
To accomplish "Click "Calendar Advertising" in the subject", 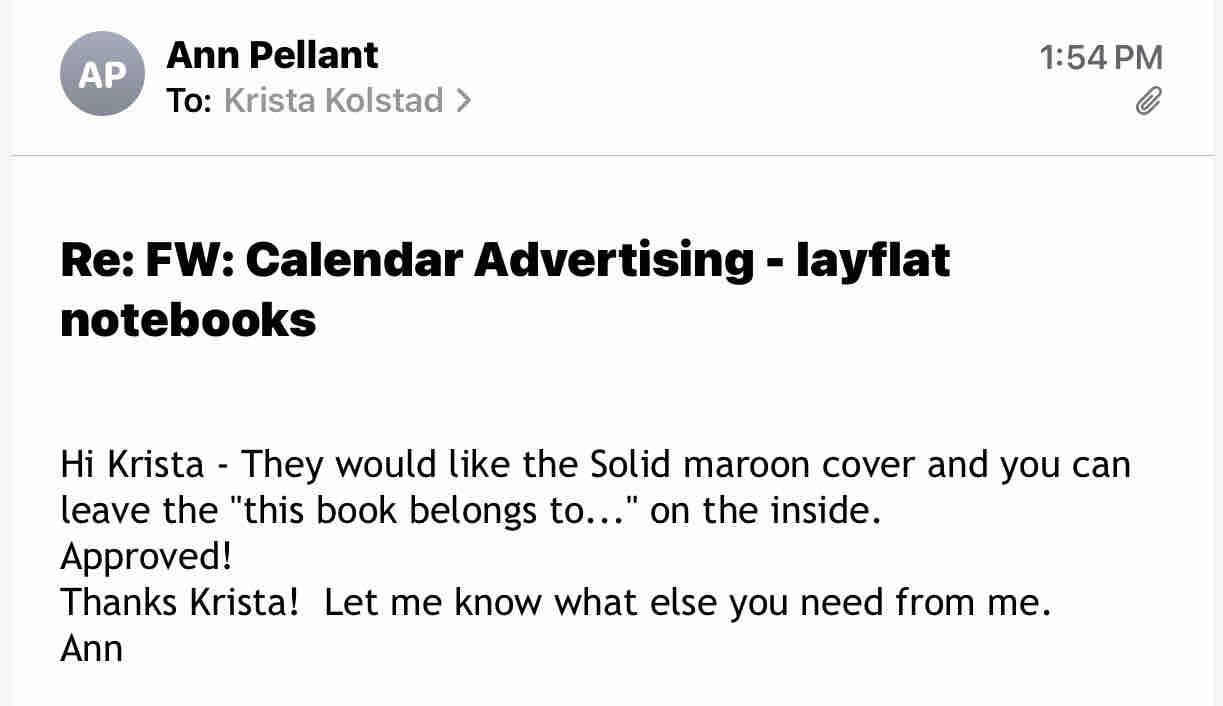I will click(500, 260).
